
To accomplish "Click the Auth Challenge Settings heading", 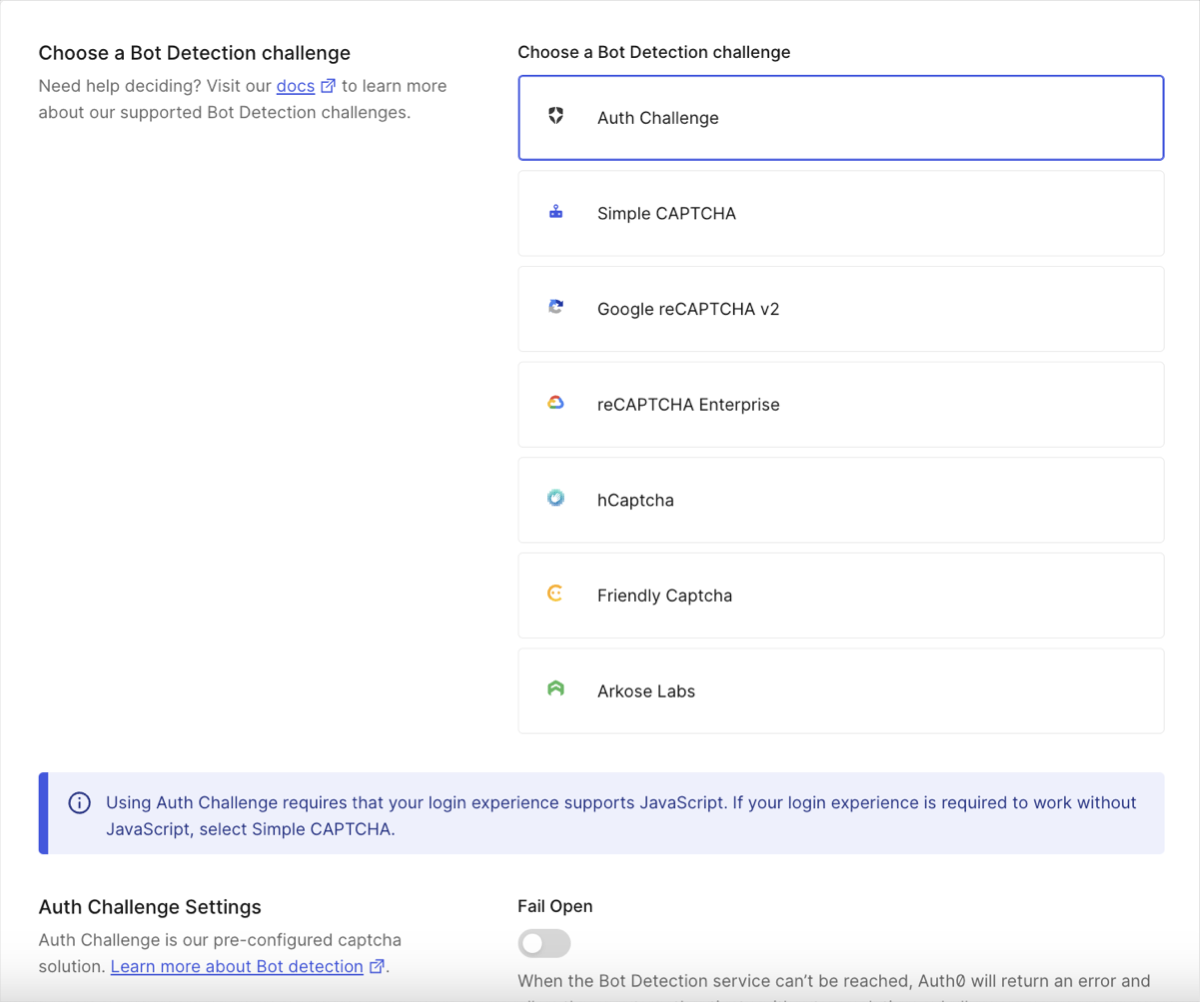I will click(x=150, y=907).
